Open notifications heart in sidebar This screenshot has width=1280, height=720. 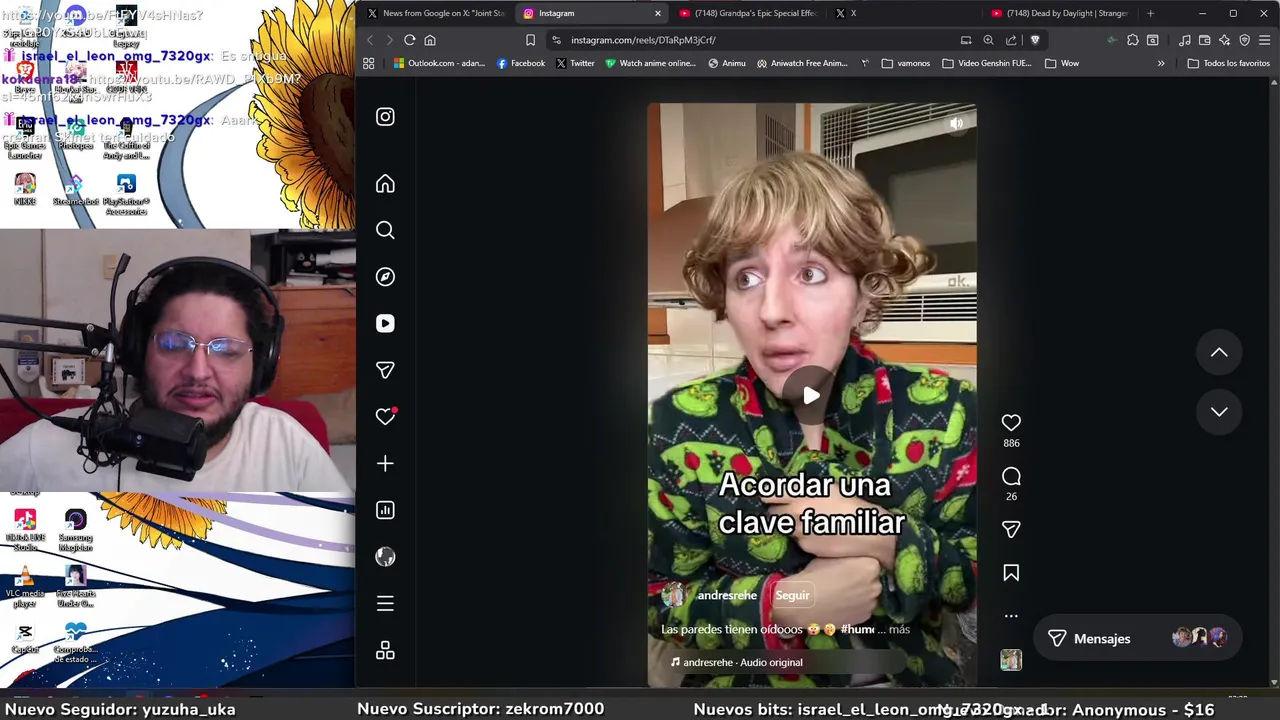tap(385, 416)
